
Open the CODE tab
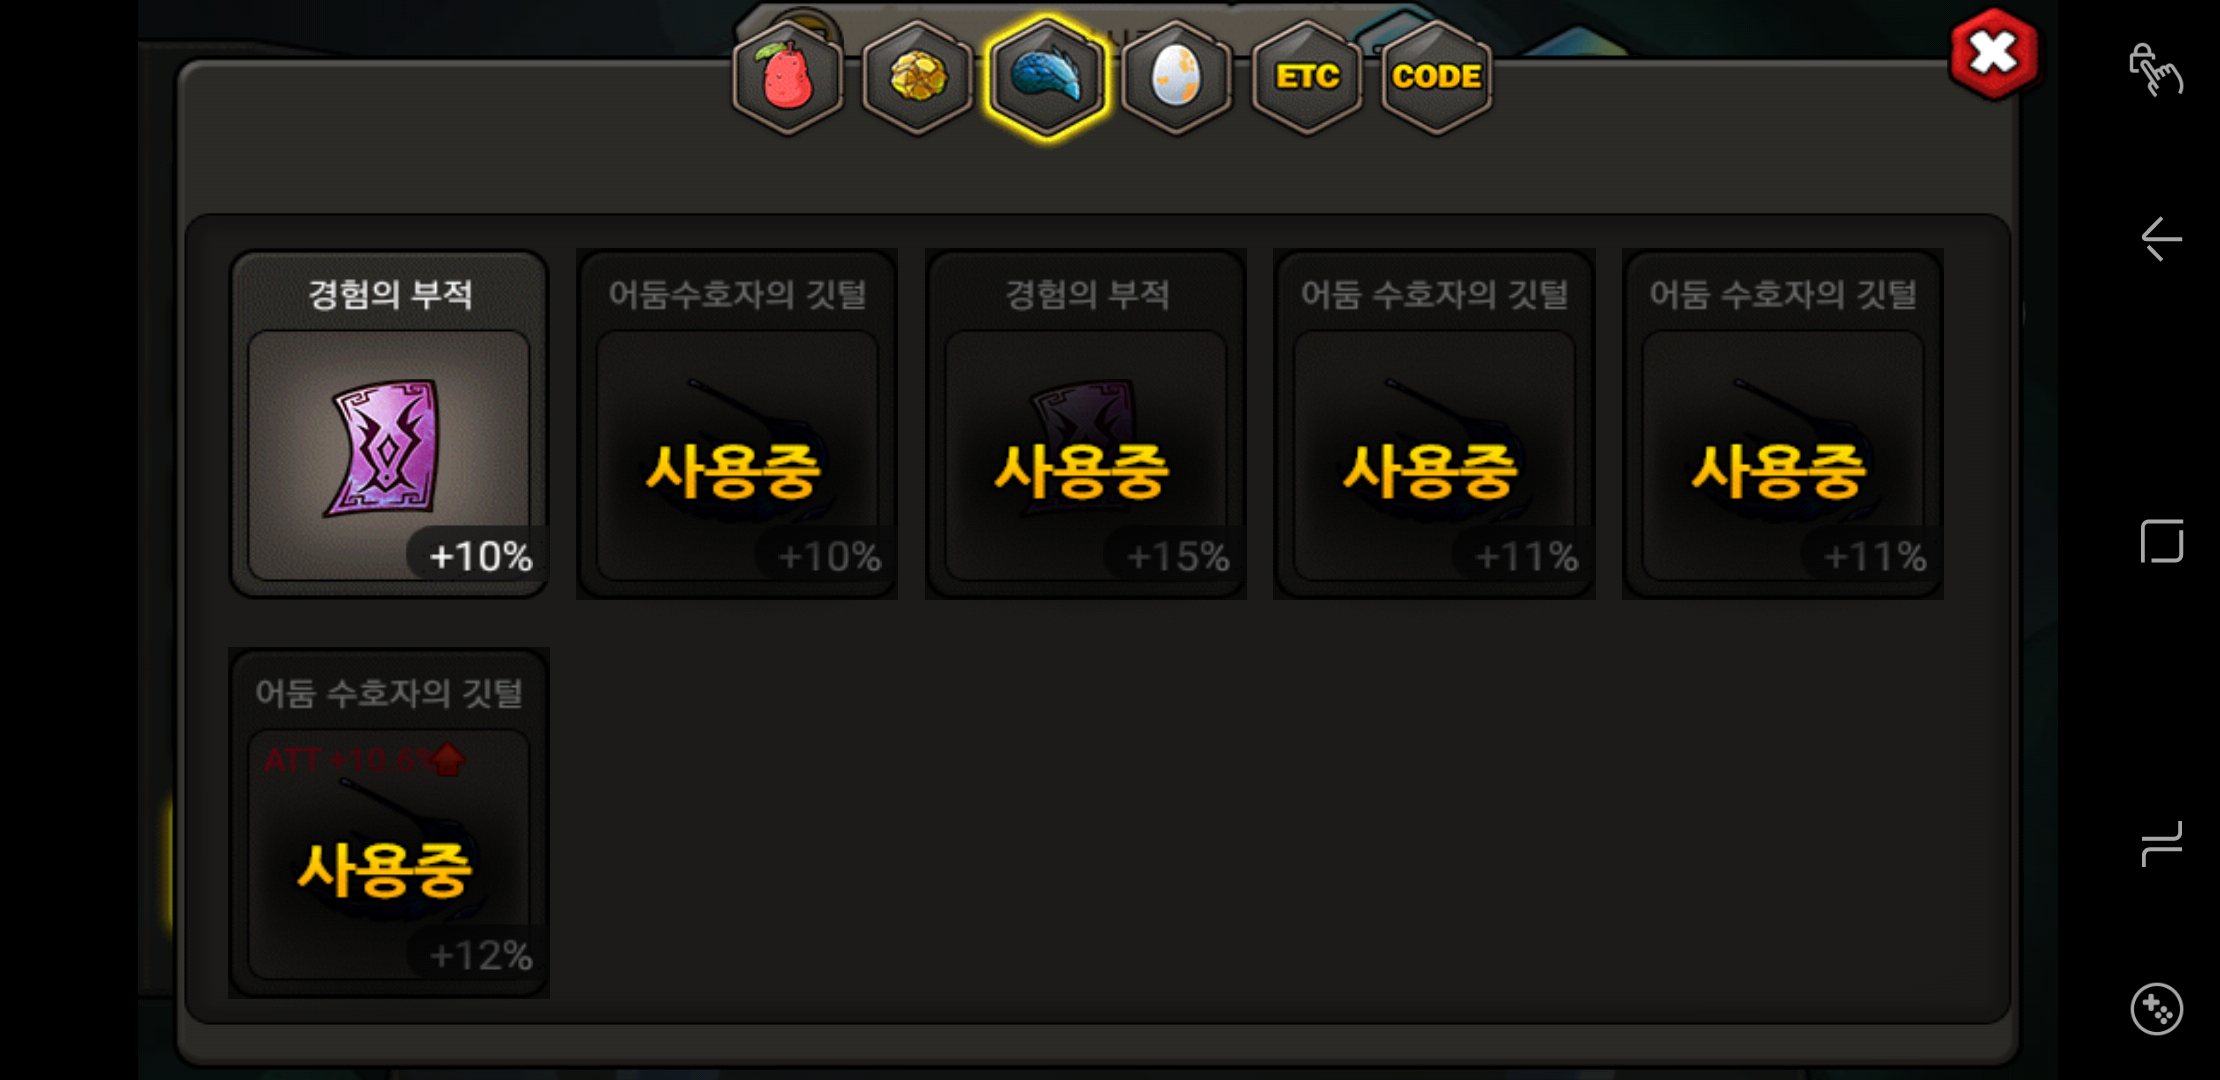click(1436, 77)
